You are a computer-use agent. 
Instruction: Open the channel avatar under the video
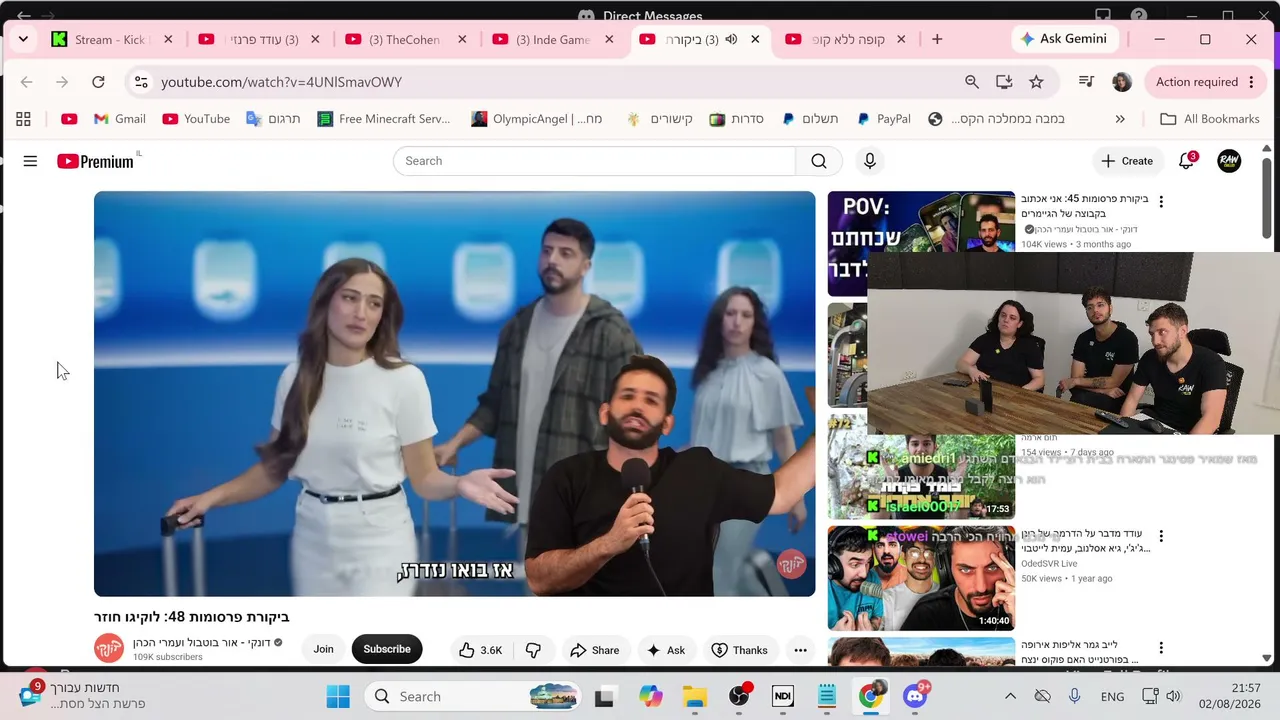tap(109, 648)
